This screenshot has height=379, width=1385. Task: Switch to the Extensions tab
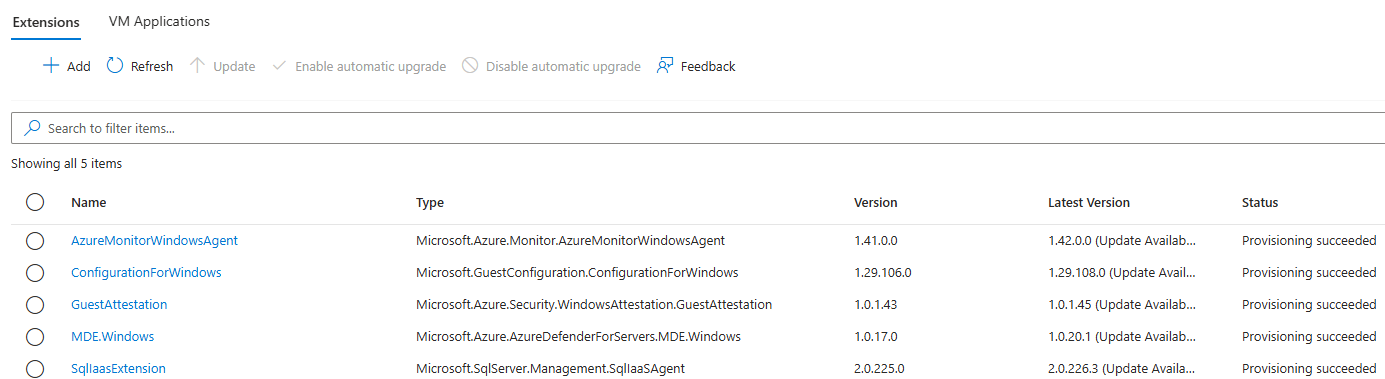(x=46, y=21)
